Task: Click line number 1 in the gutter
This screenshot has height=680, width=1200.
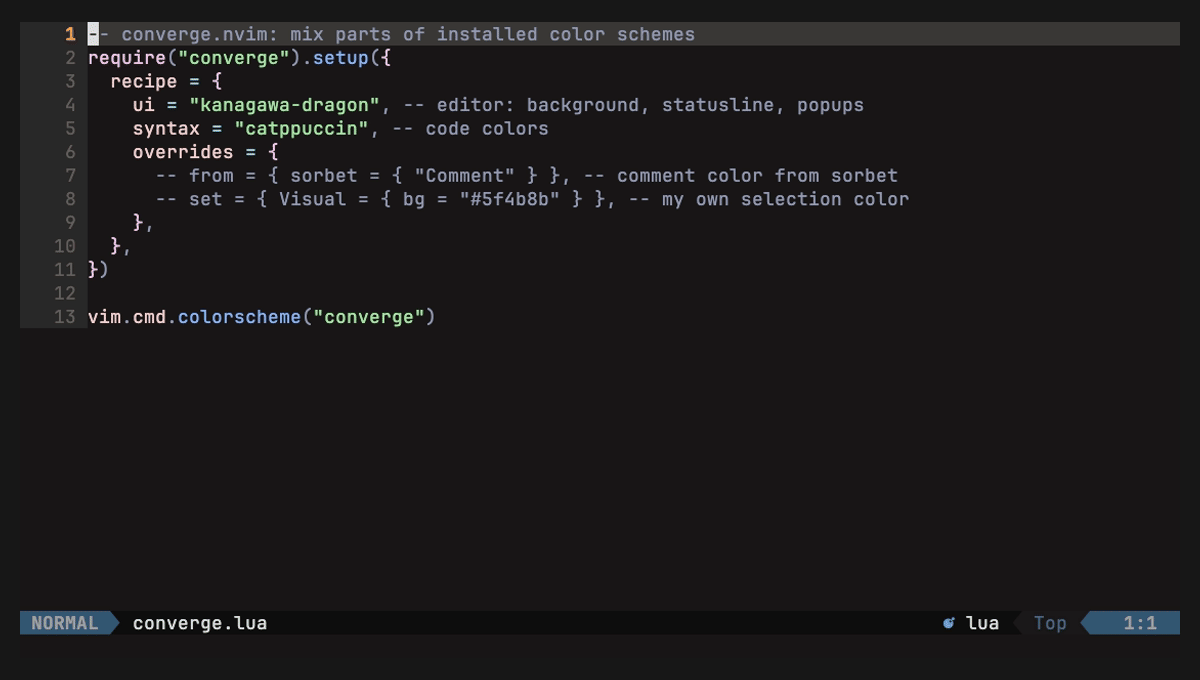Action: (x=70, y=34)
